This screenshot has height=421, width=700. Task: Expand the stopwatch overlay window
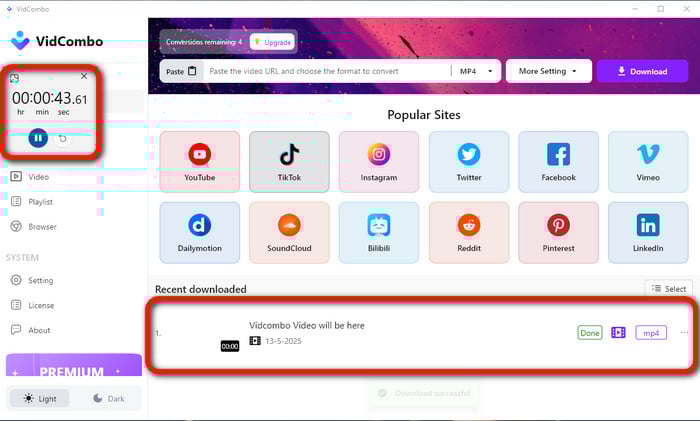(x=14, y=78)
